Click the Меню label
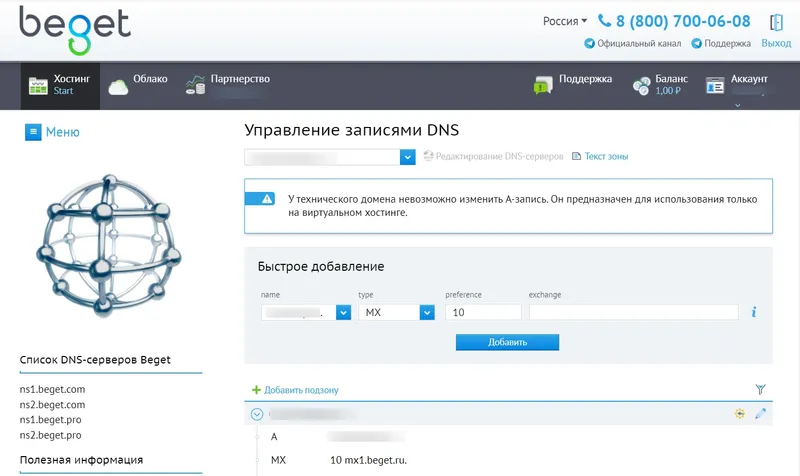This screenshot has height=476, width=800. coord(63,132)
